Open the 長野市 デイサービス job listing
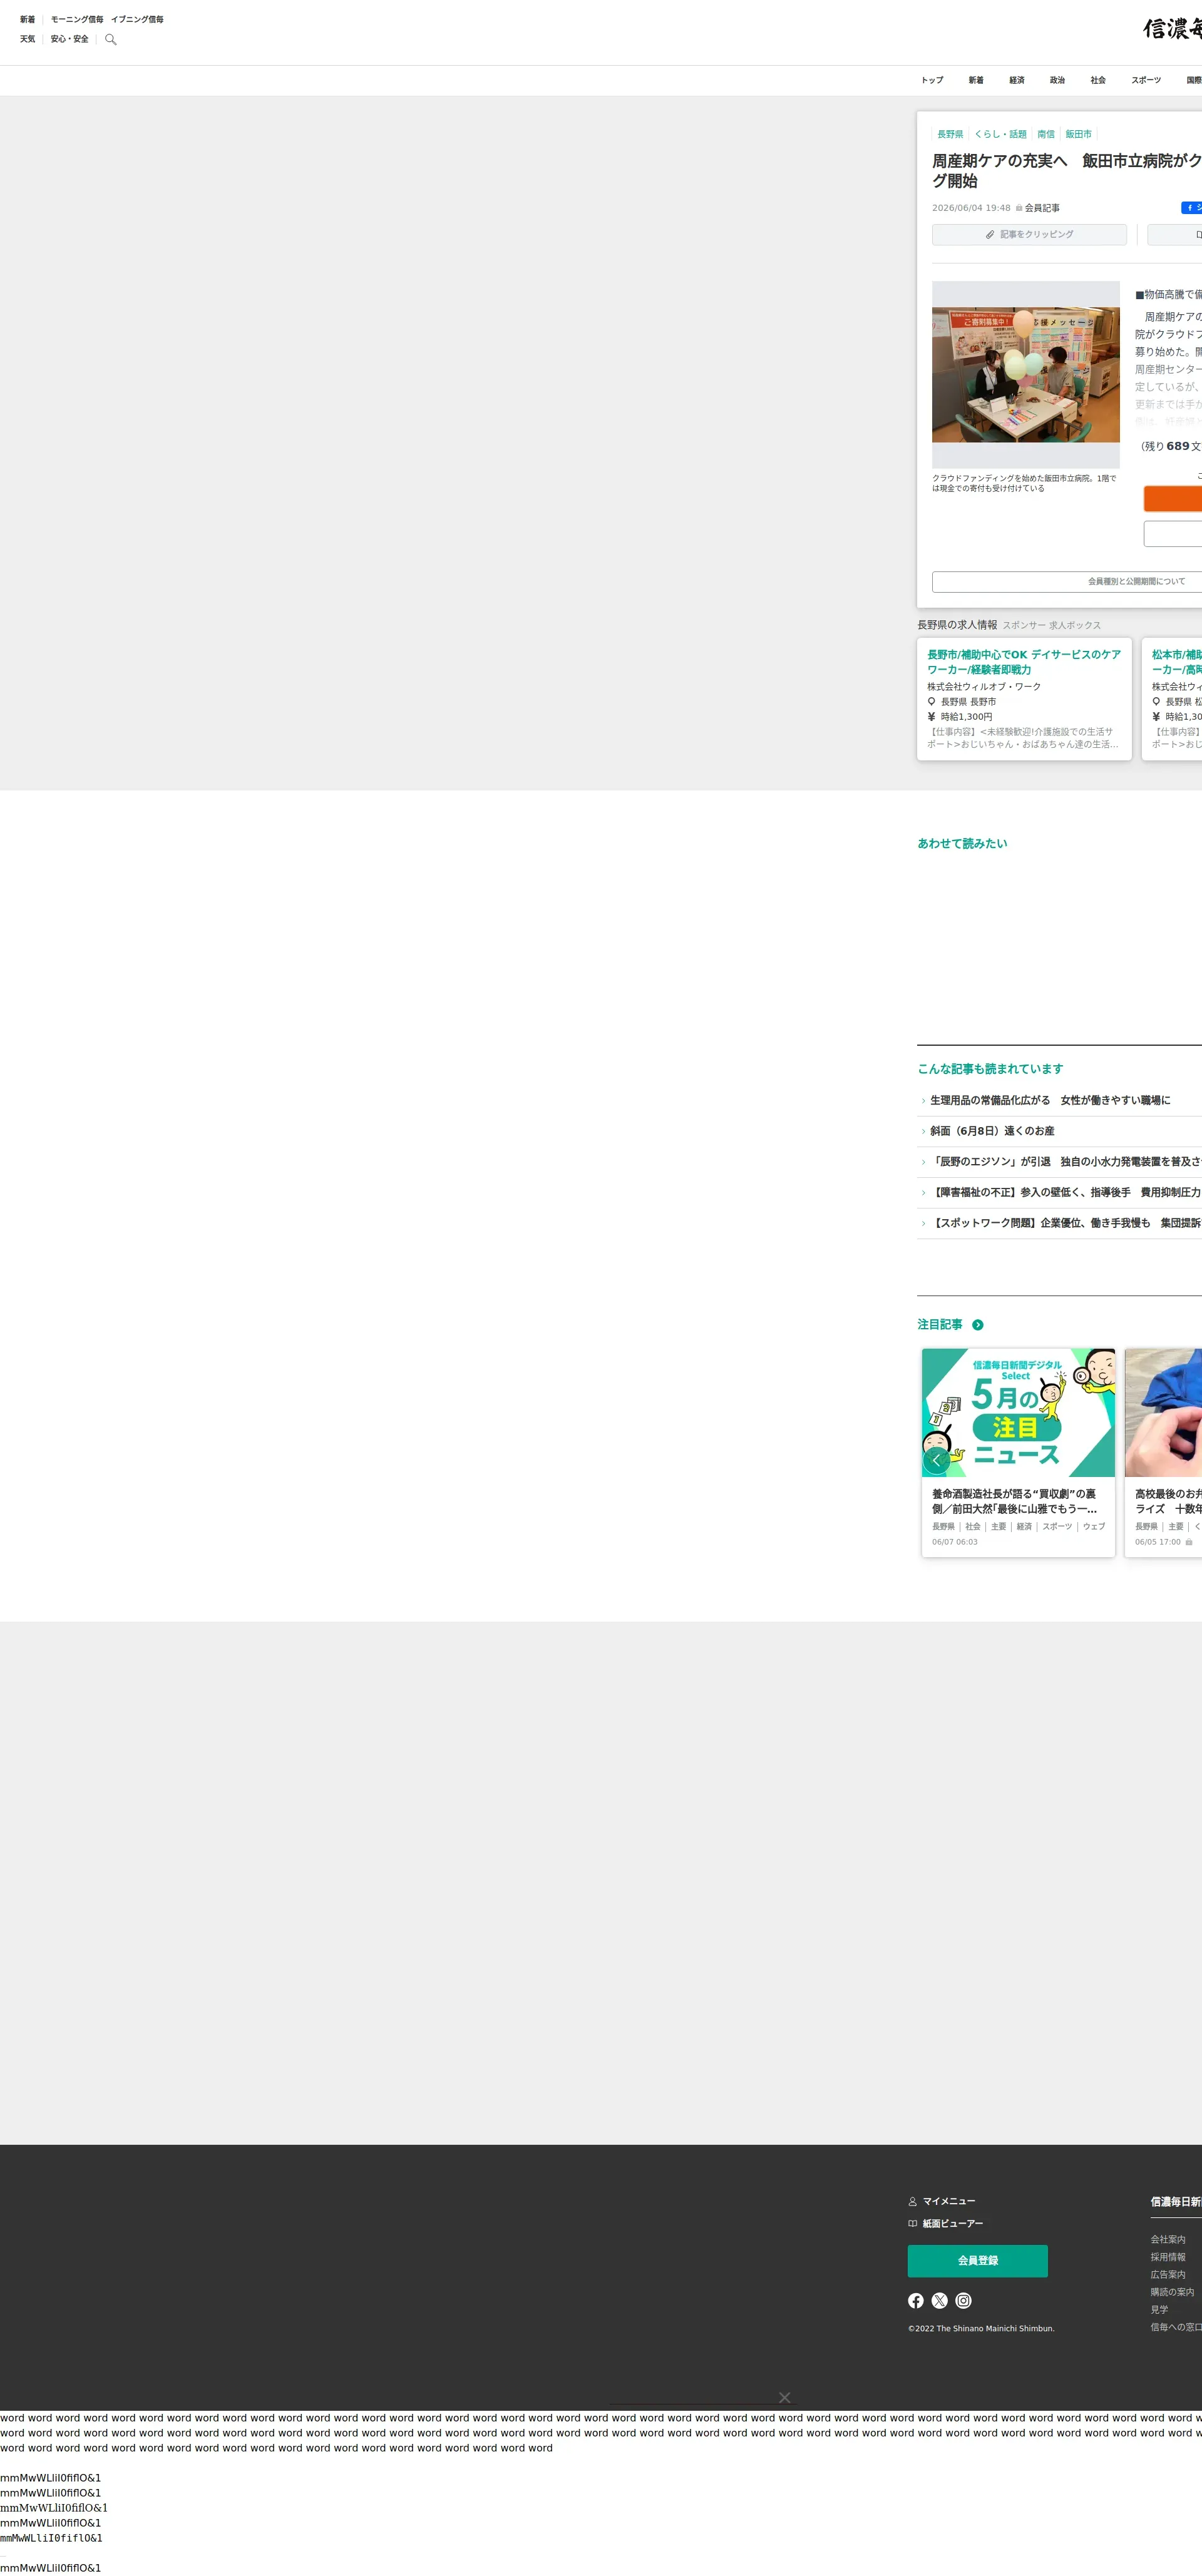Viewport: 1202px width, 2576px height. 1025,699
